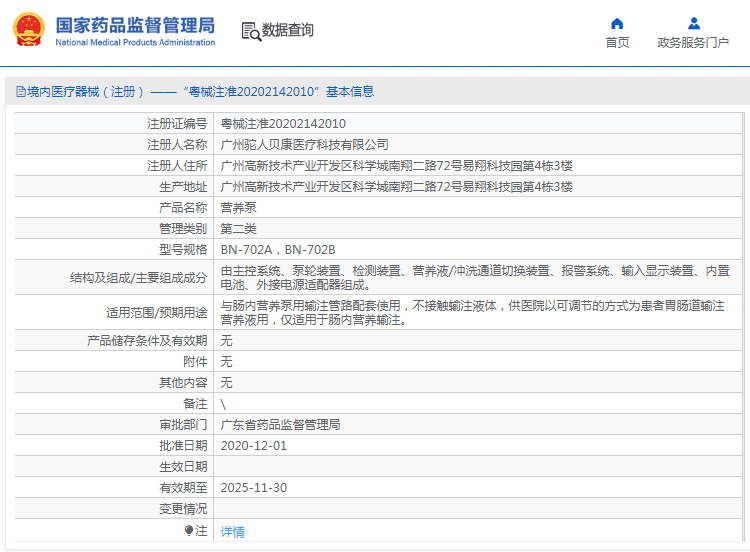Image resolution: width=750 pixels, height=552 pixels.
Task: Click the 注册证编号 label
Action: coord(177,123)
